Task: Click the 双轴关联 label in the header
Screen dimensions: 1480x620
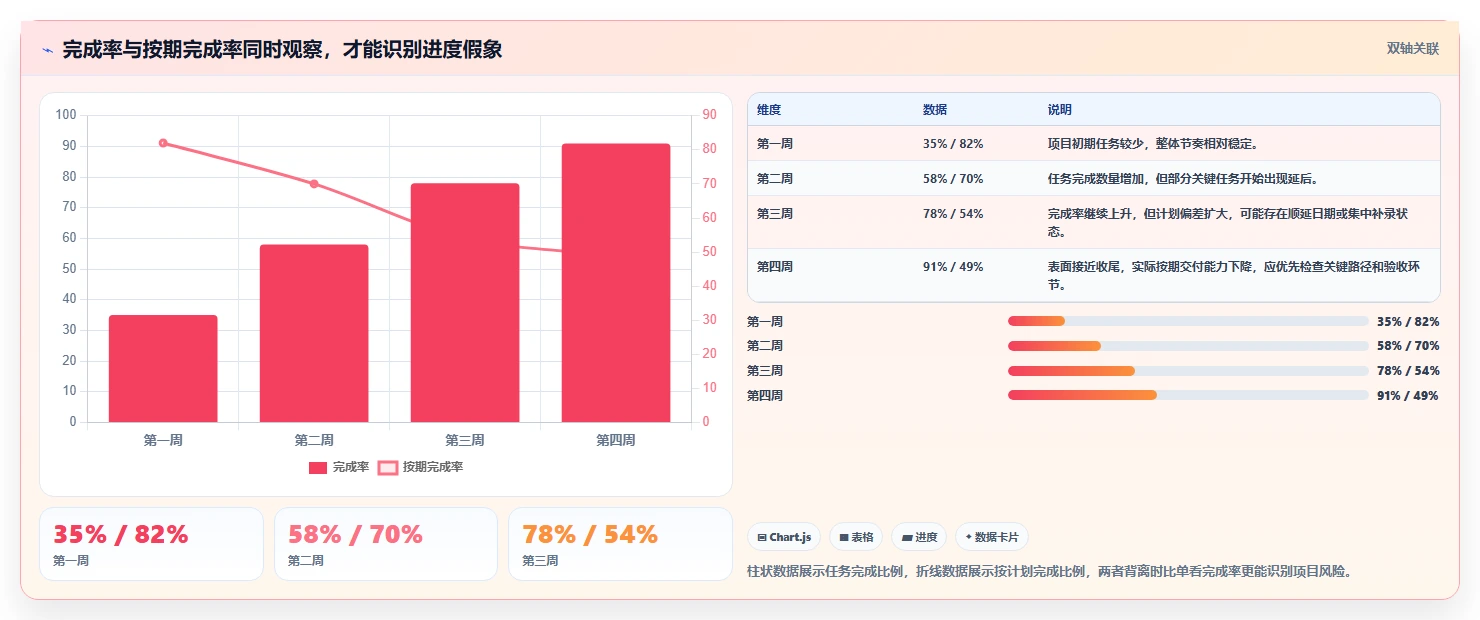Action: coord(1413,49)
